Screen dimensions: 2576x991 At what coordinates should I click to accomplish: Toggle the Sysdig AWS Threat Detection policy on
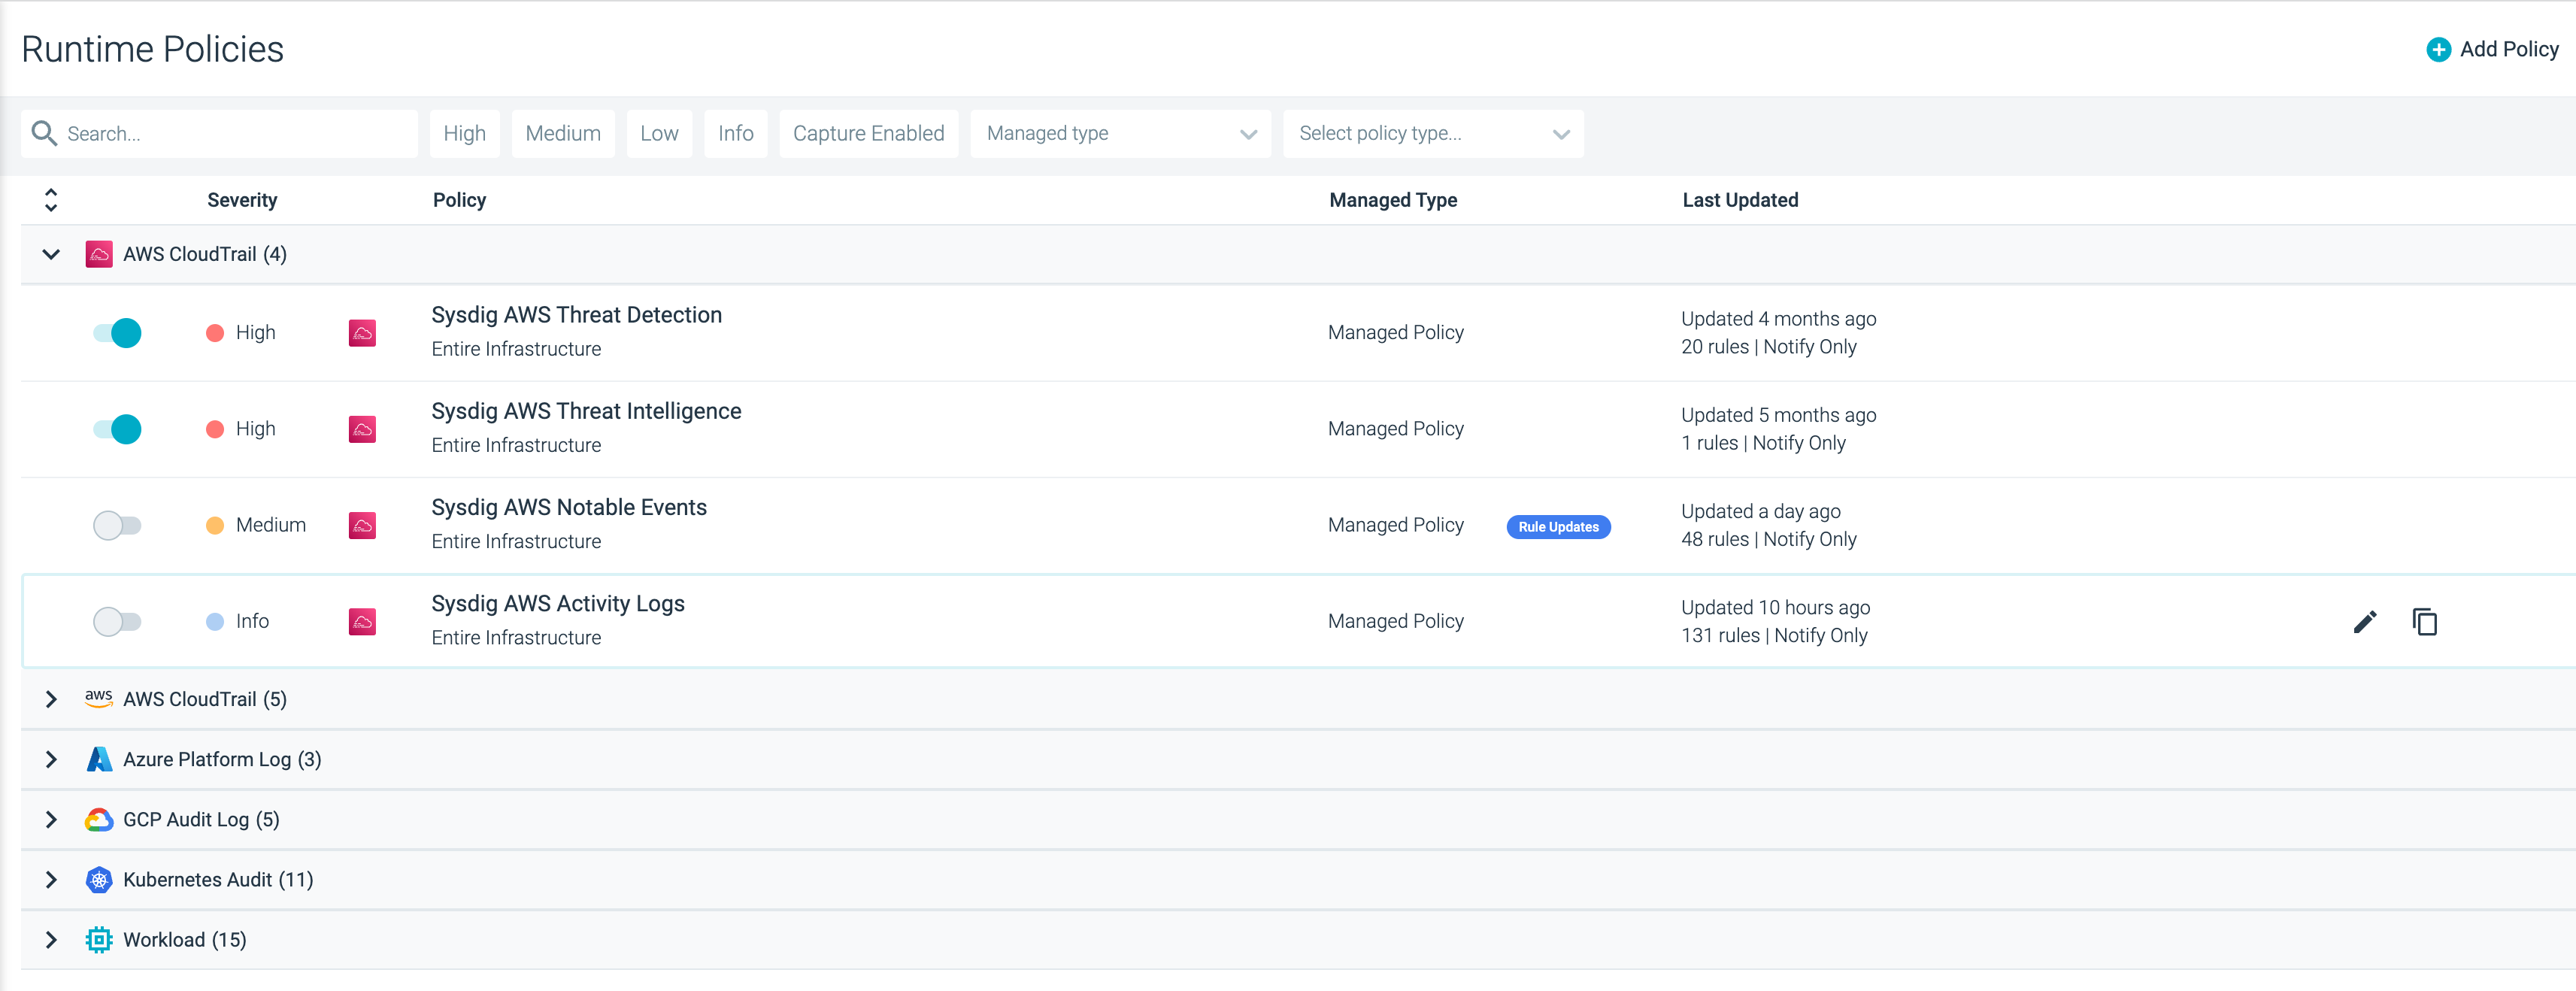(117, 330)
